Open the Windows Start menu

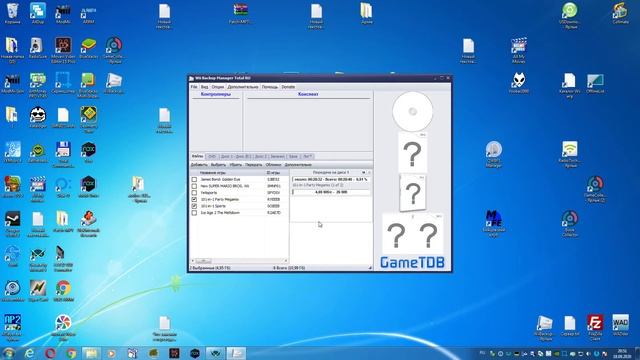click(x=9, y=353)
